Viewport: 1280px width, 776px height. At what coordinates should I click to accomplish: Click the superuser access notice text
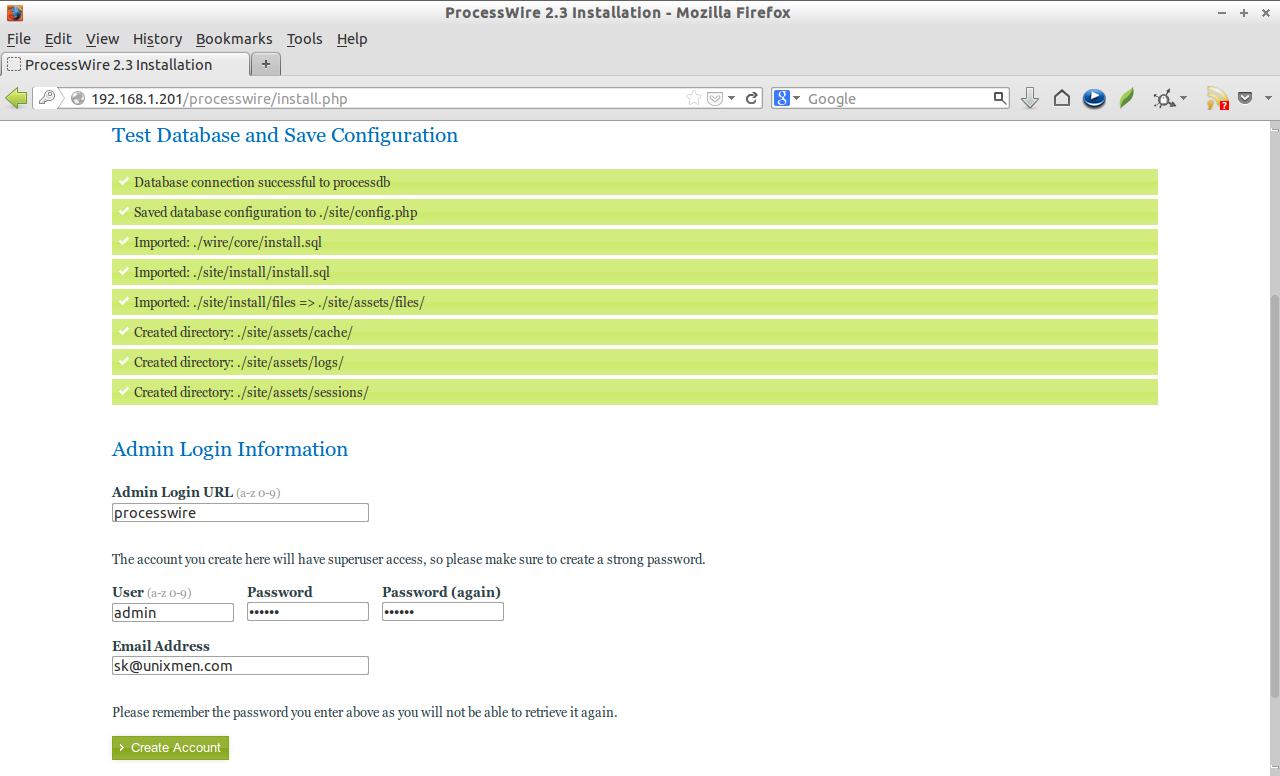click(409, 559)
